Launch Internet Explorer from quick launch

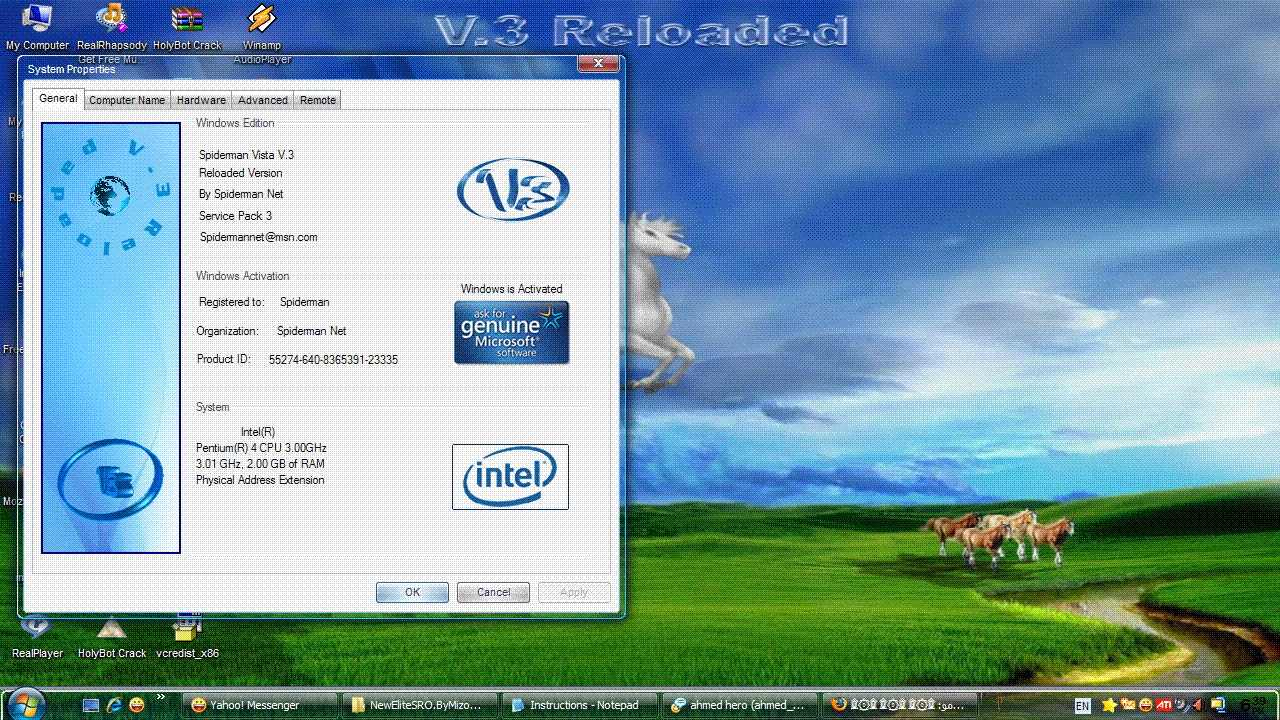pyautogui.click(x=114, y=705)
